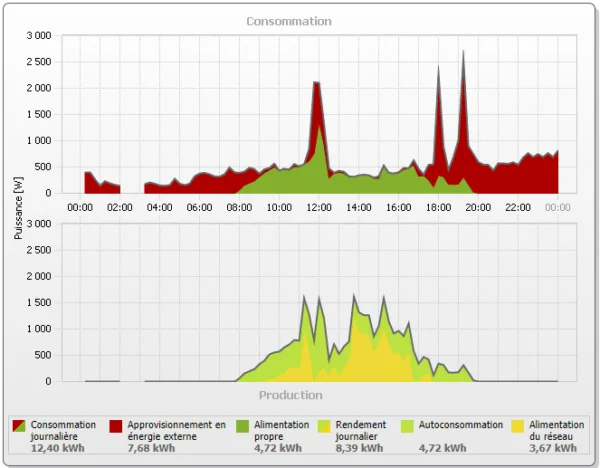This screenshot has height=468, width=600.
Task: Click the 08:00 time axis label
Action: pyautogui.click(x=239, y=208)
